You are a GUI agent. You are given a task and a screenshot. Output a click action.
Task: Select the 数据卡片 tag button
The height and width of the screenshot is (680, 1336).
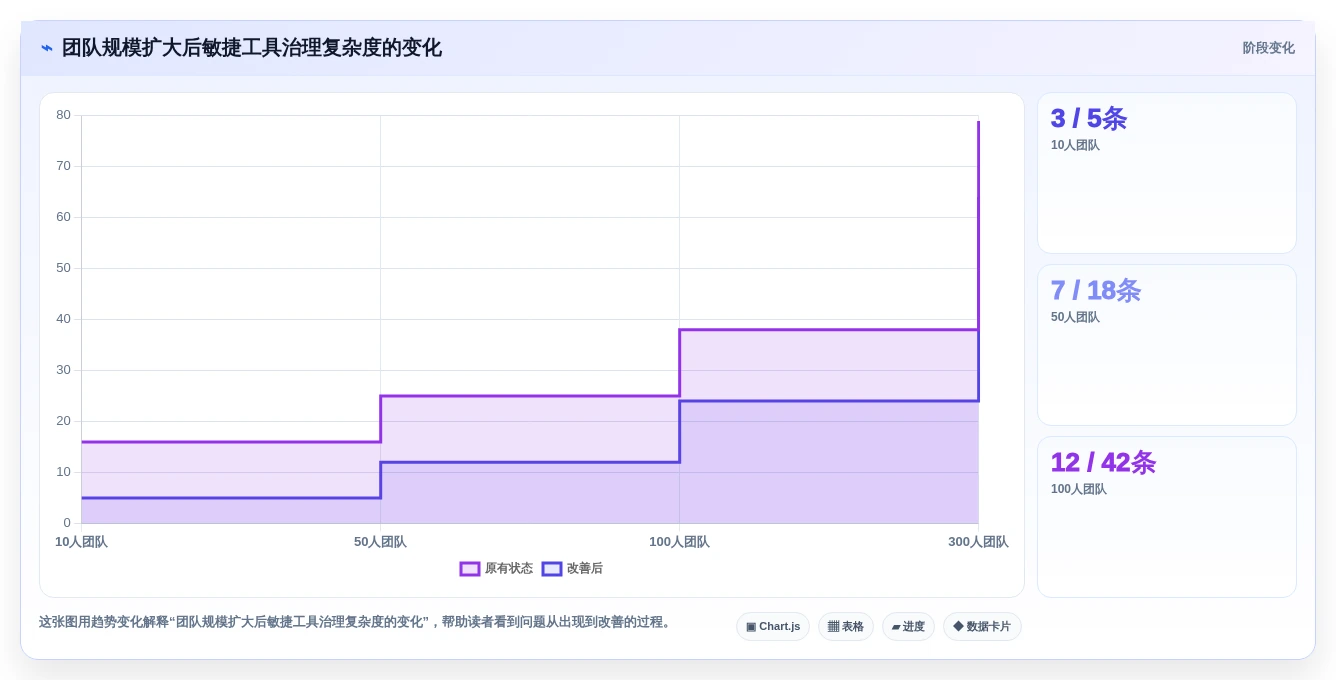pos(982,627)
